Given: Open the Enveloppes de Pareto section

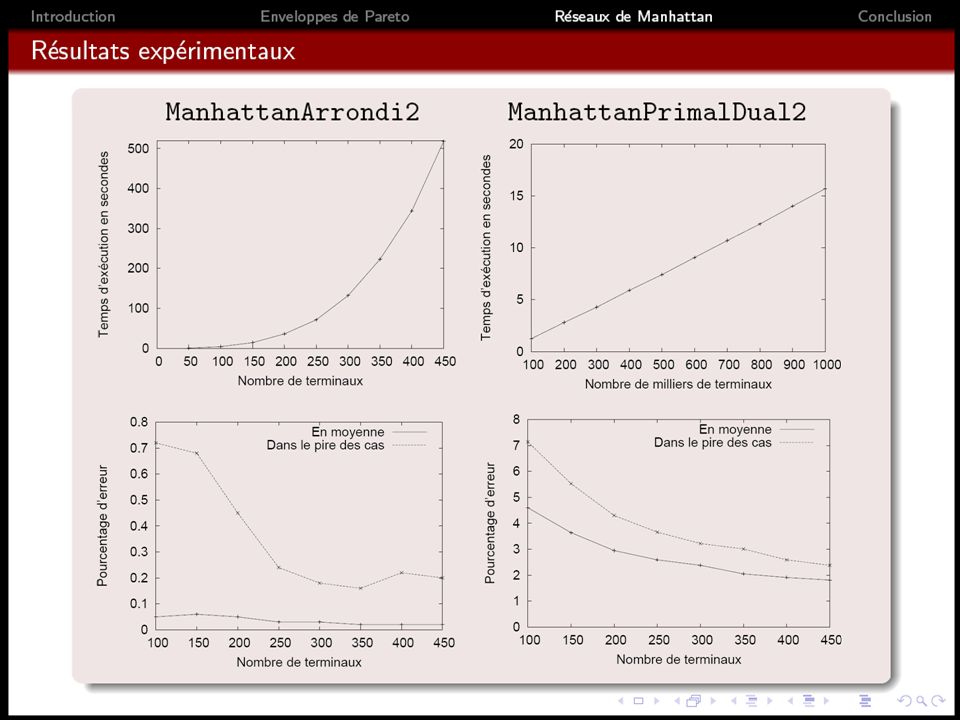Looking at the screenshot, I should [335, 17].
